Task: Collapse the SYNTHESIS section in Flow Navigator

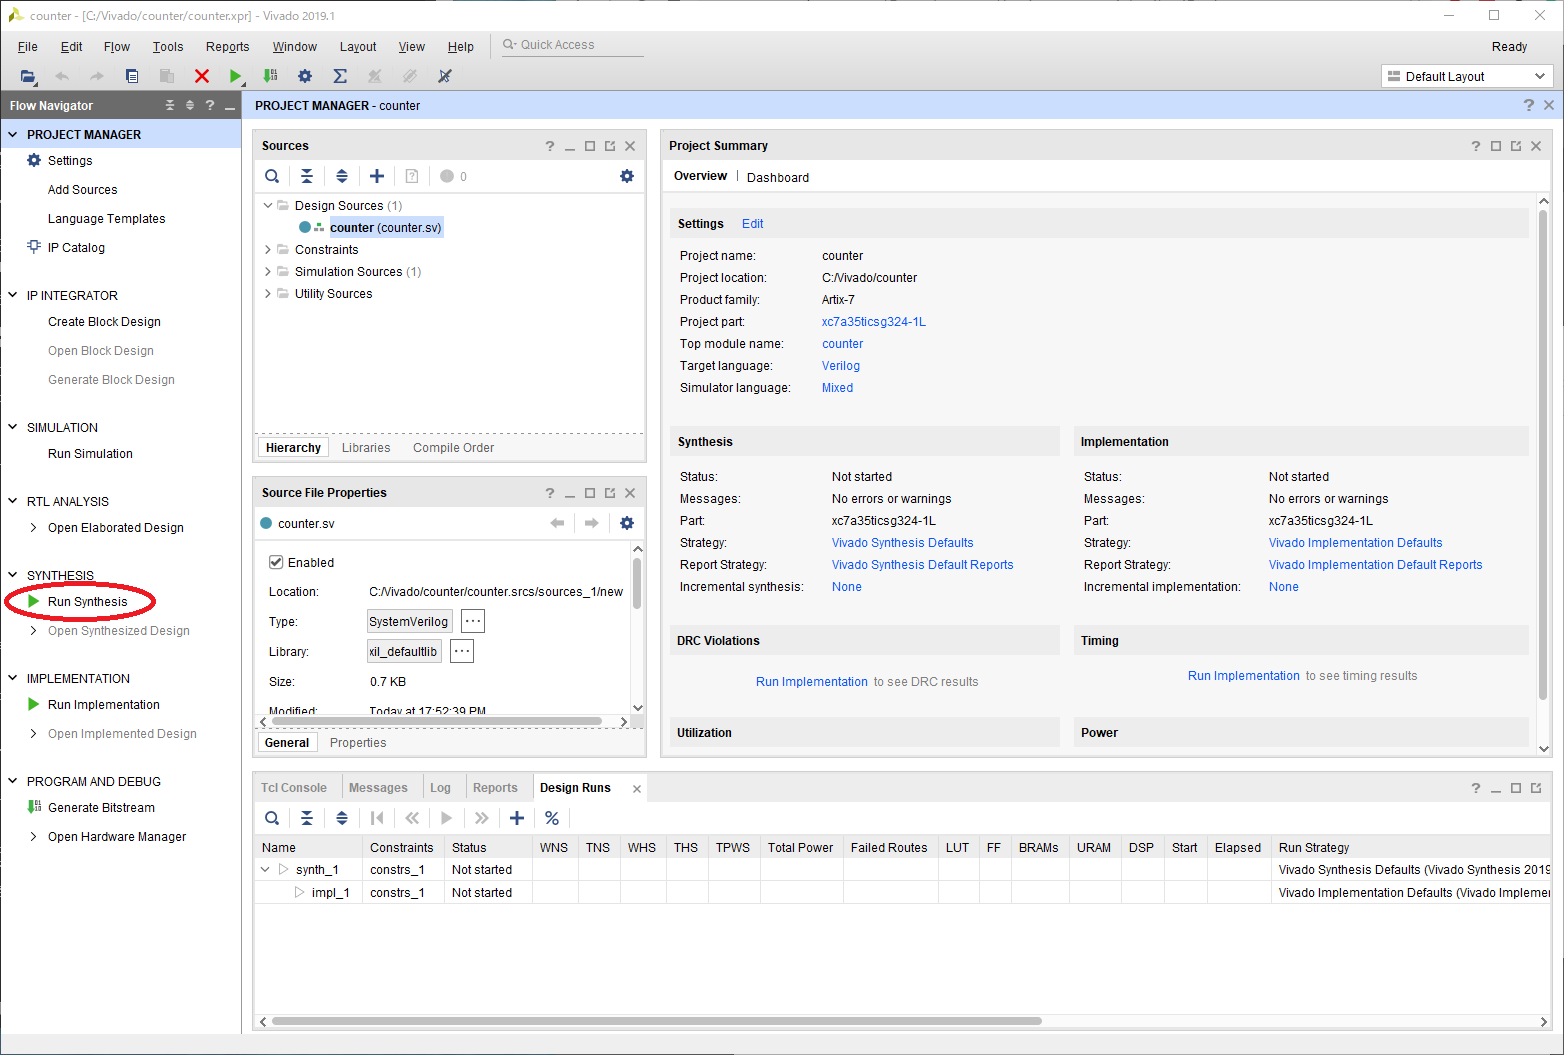Action: (13, 575)
